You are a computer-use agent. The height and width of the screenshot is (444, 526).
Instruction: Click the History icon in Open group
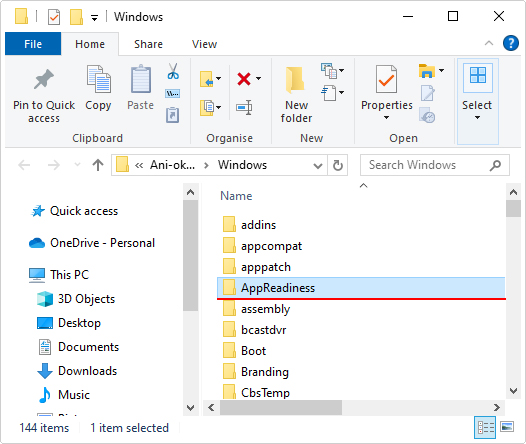427,115
